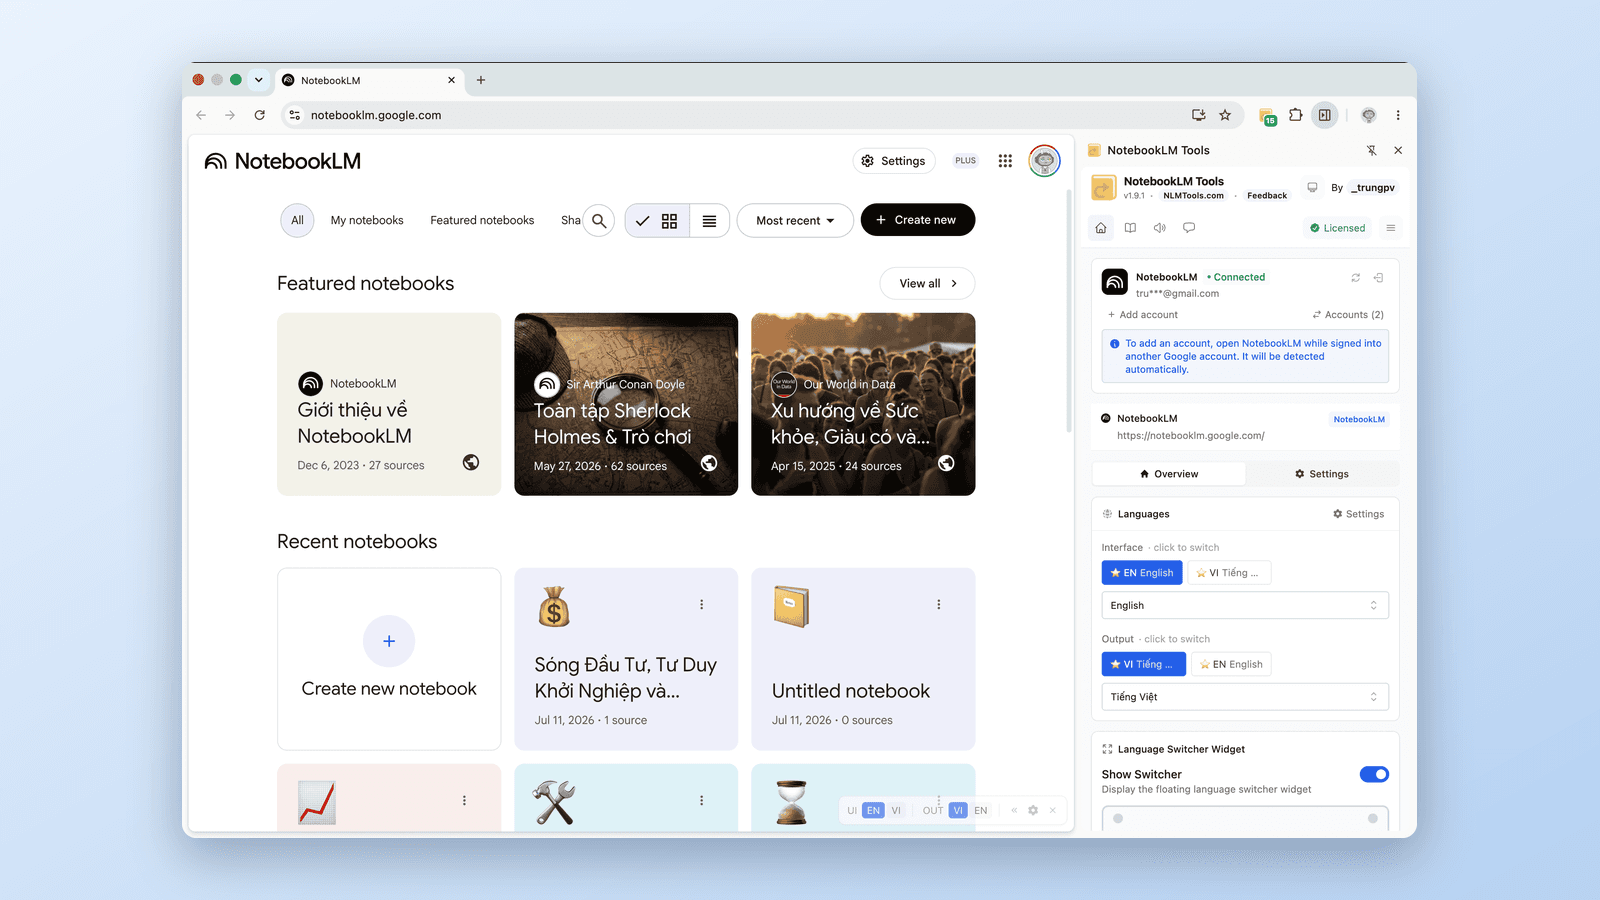Select VI for OUT in floating widget

(958, 811)
